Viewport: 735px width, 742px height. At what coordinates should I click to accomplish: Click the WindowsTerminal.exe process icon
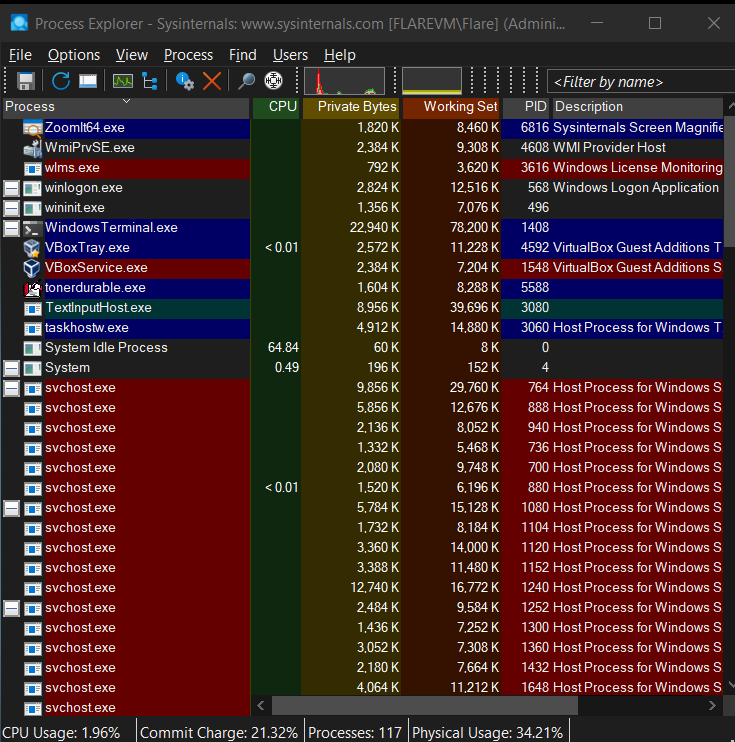(x=33, y=228)
